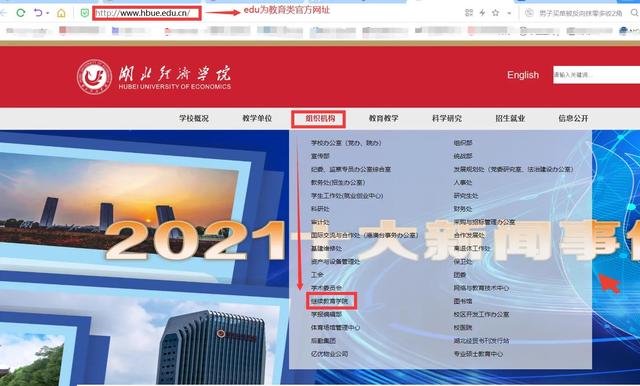Image resolution: width=640 pixels, height=386 pixels.
Task: Expand the dropdown arrow next to the star
Action: click(x=509, y=13)
